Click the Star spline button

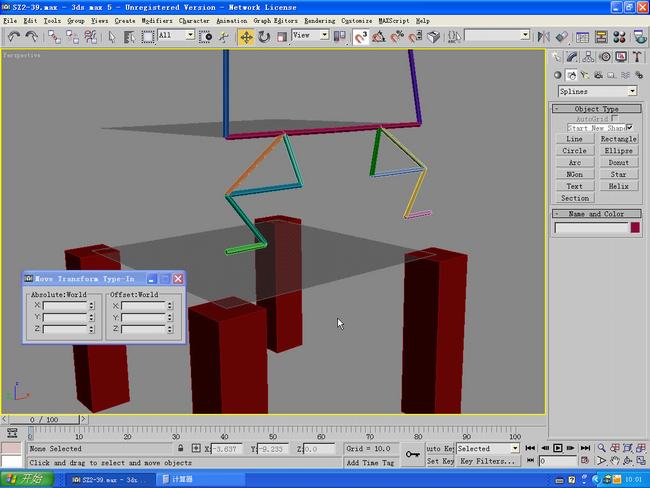tap(618, 174)
